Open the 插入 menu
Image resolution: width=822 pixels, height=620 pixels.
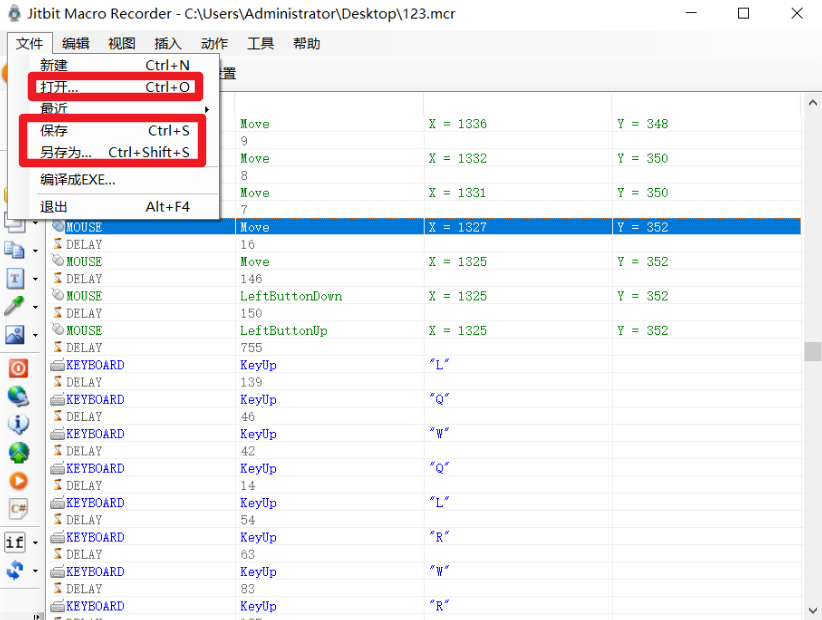[168, 43]
